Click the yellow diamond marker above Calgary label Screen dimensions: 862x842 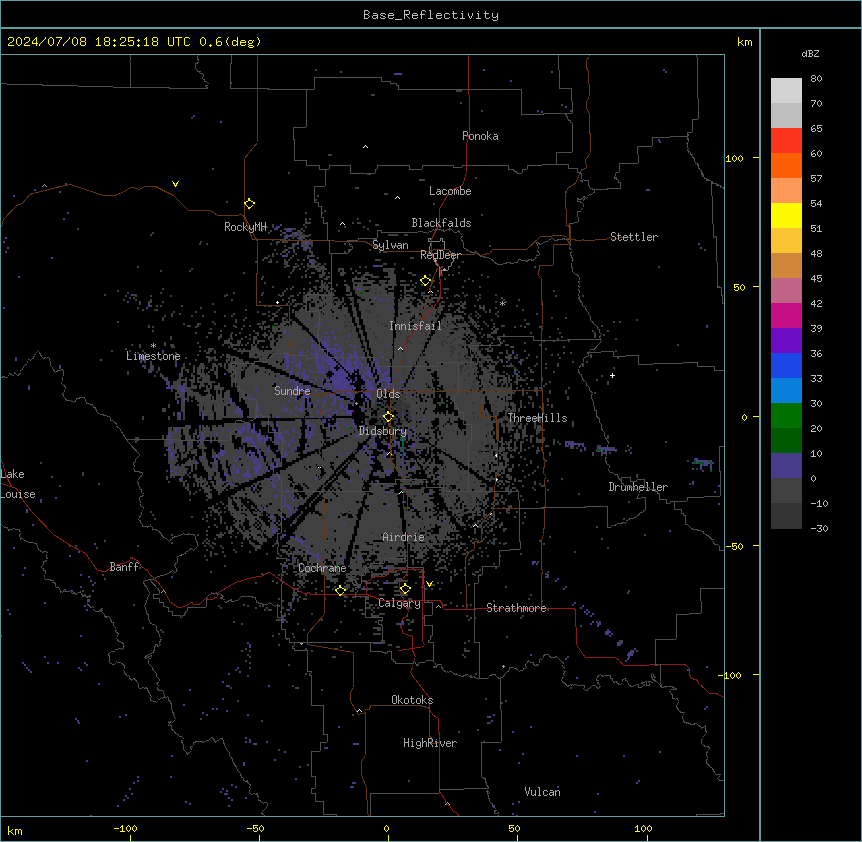[405, 589]
